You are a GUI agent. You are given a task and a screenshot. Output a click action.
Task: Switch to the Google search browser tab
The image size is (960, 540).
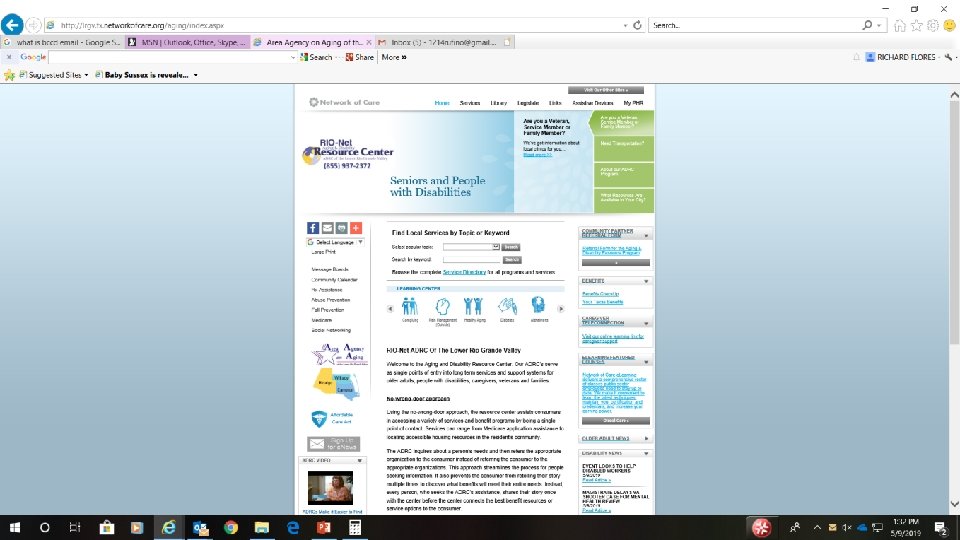click(x=62, y=42)
